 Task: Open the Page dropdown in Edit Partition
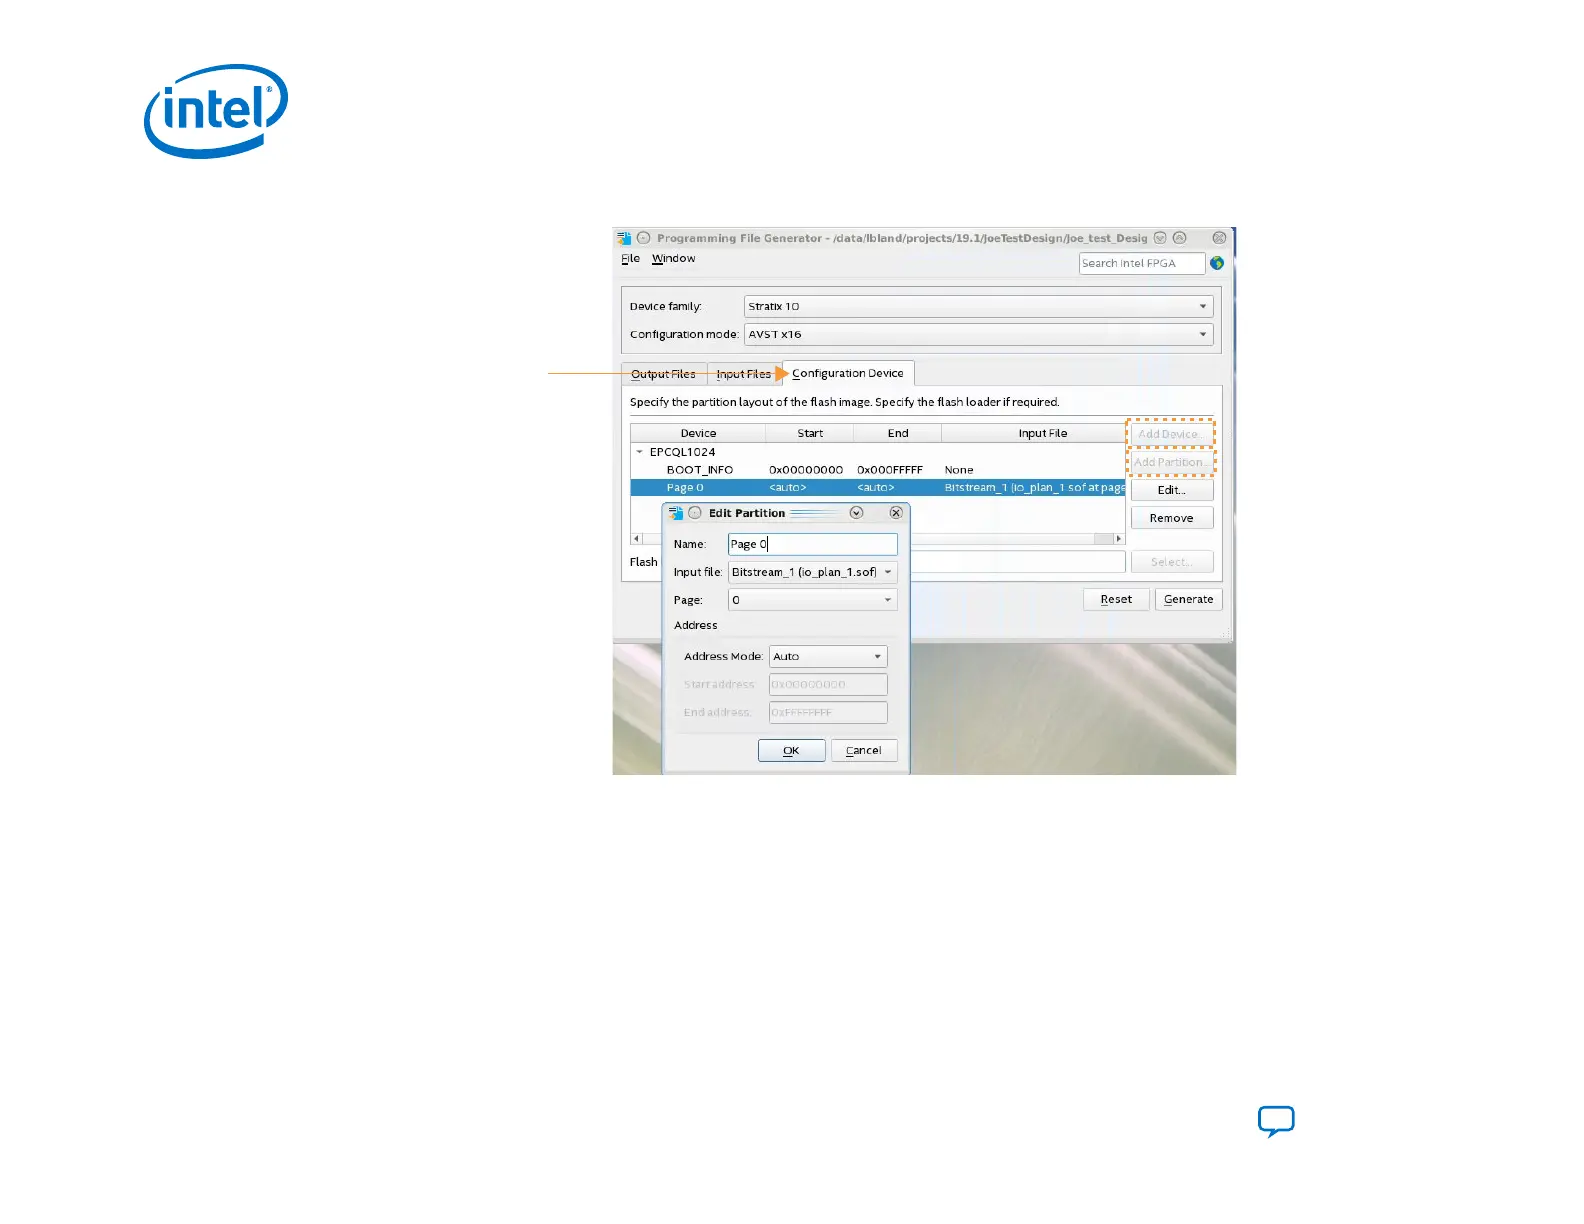pyautogui.click(x=812, y=600)
